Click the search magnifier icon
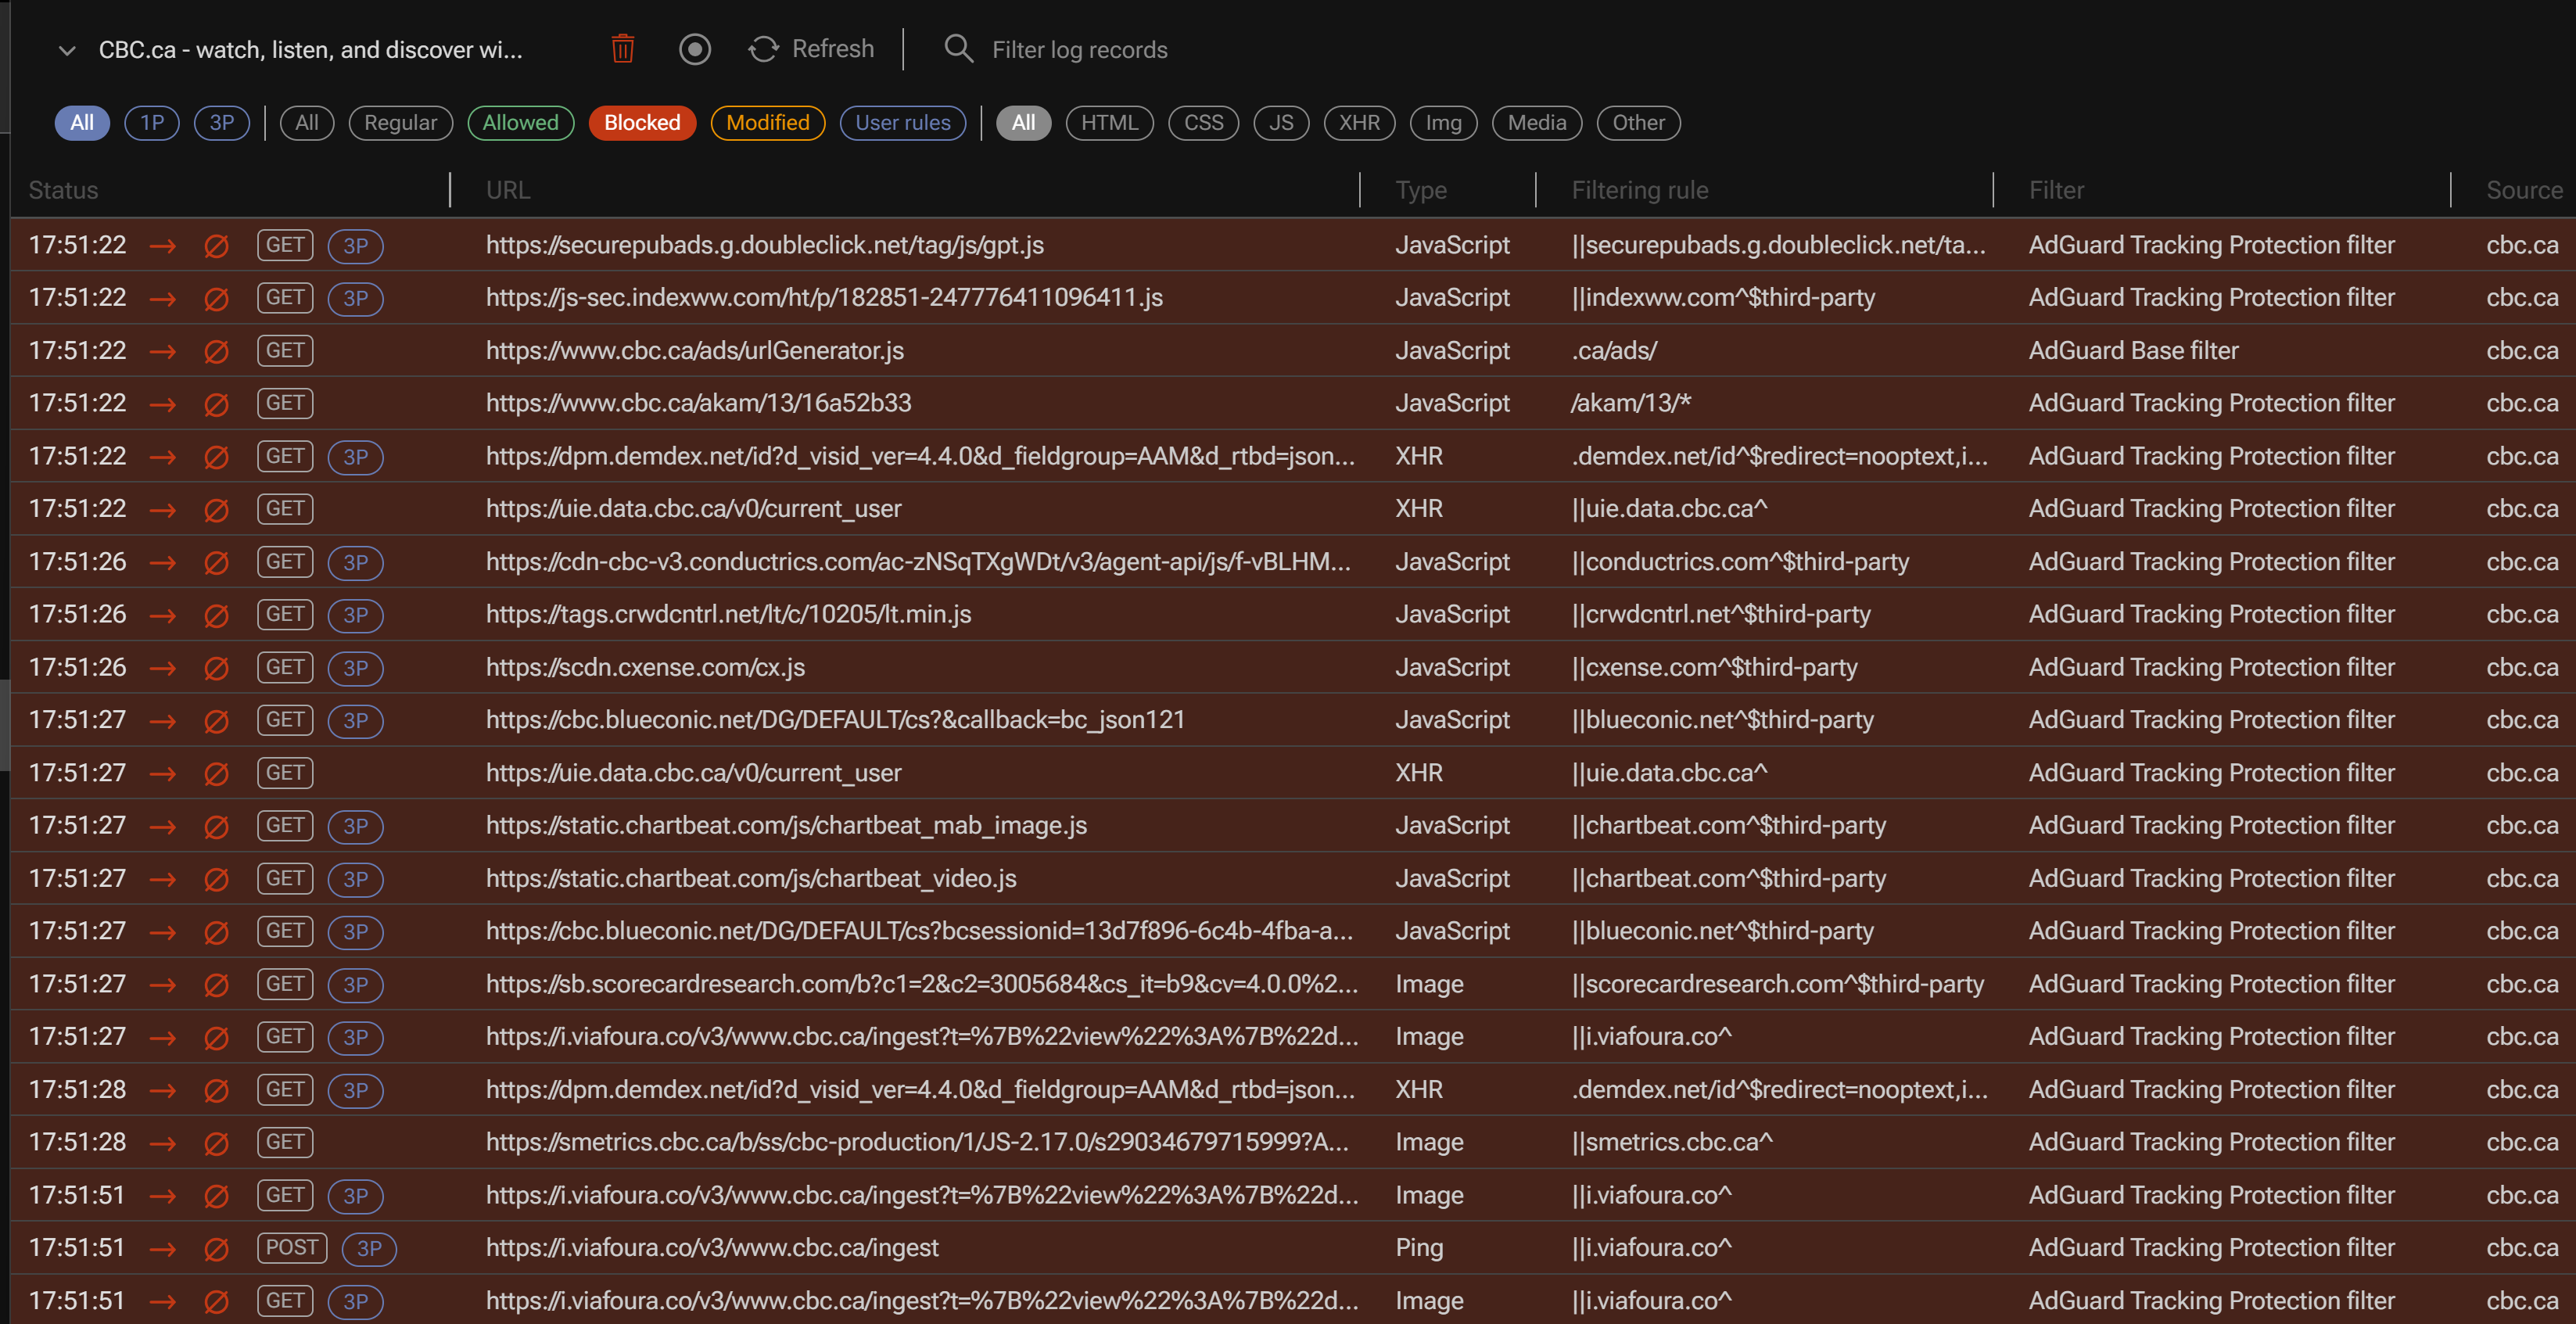 (958, 49)
